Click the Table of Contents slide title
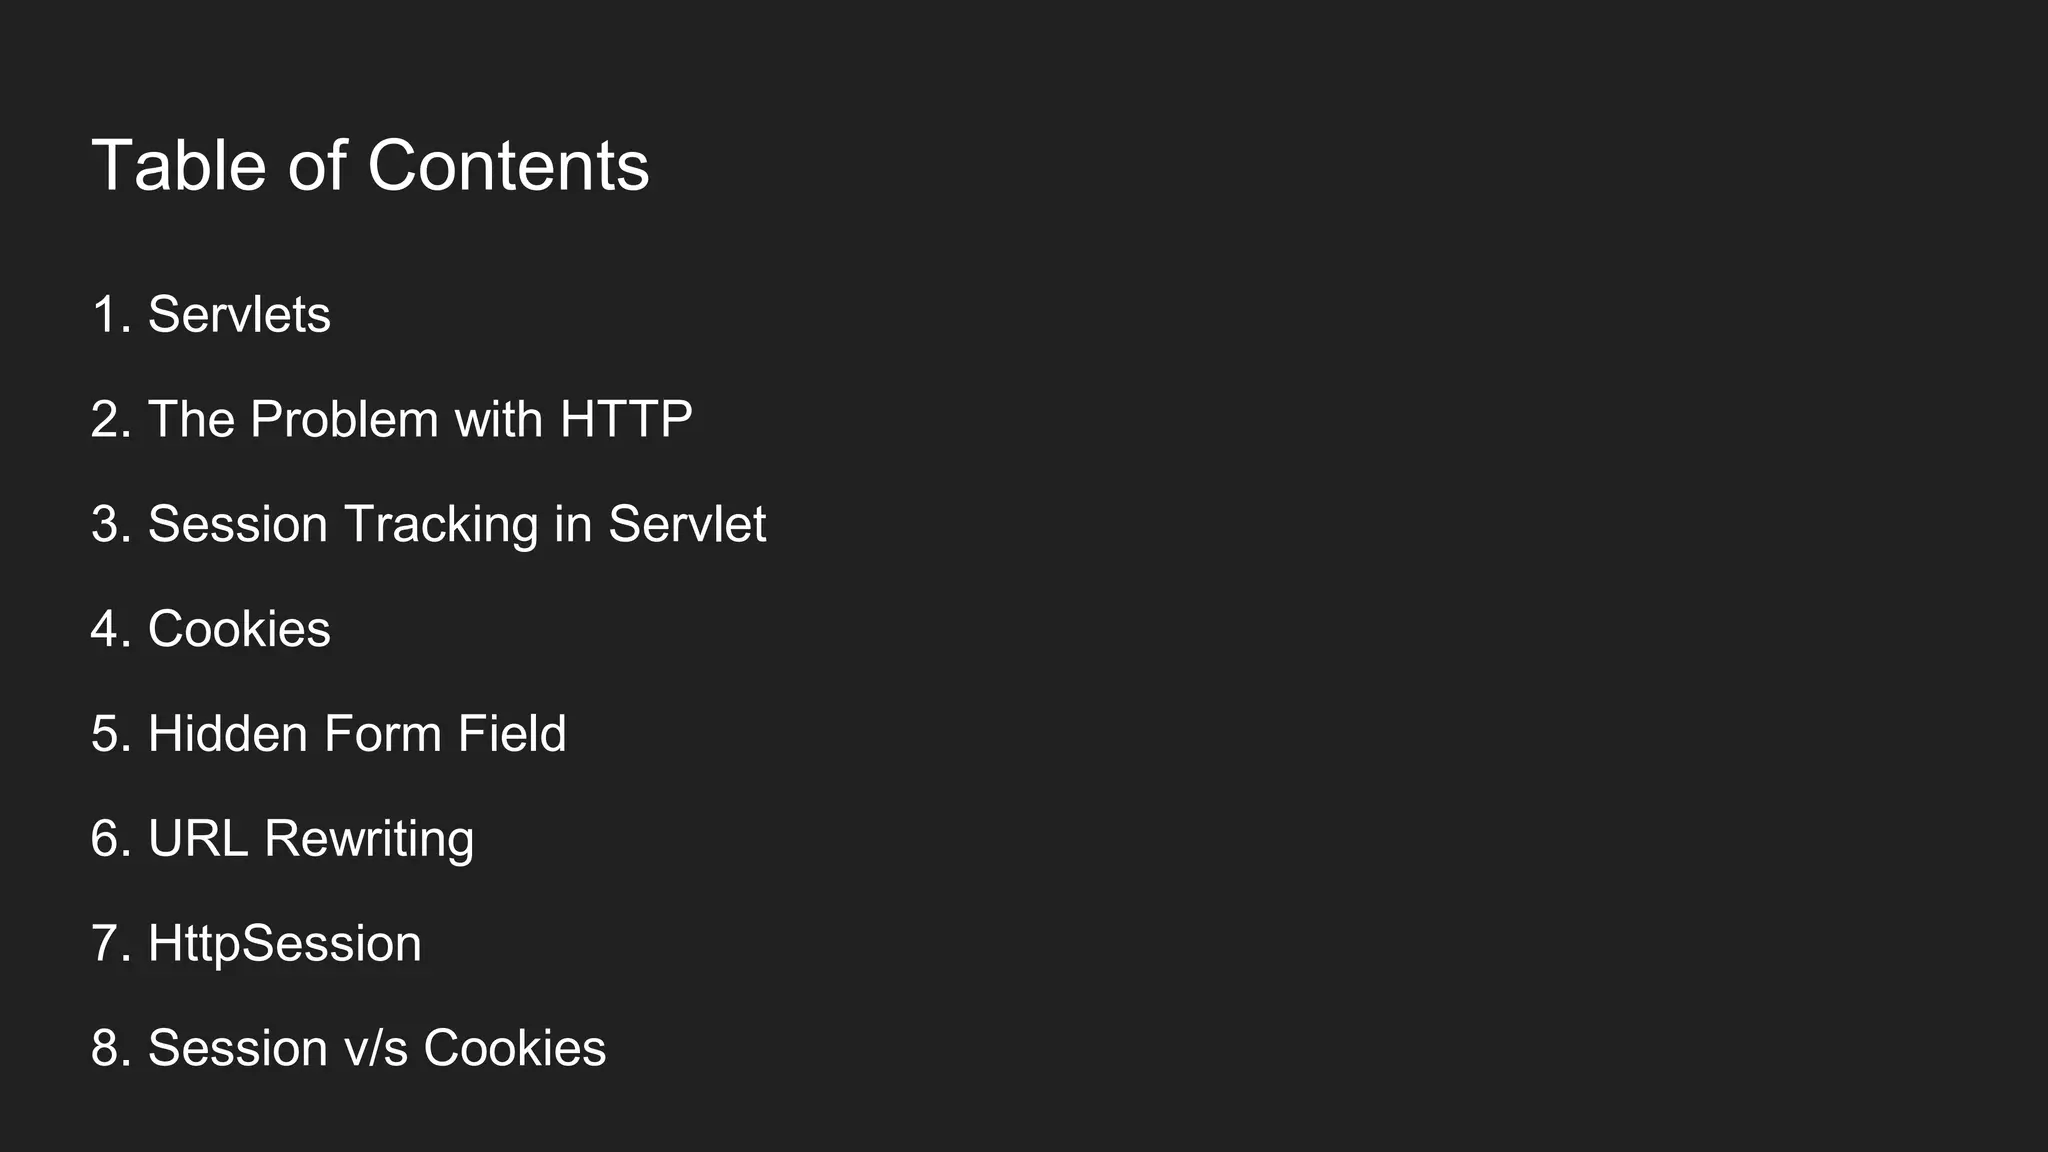 point(370,166)
